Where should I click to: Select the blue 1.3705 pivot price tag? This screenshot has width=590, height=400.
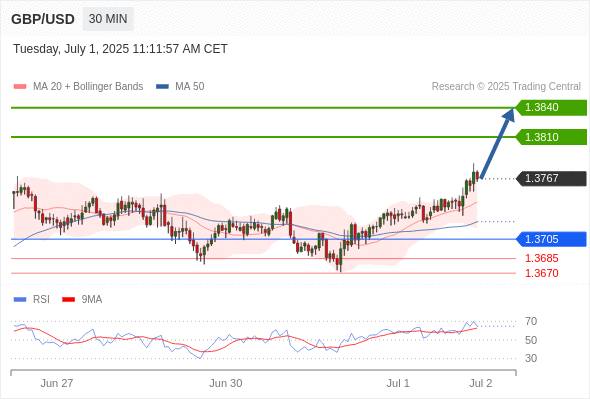click(x=551, y=239)
